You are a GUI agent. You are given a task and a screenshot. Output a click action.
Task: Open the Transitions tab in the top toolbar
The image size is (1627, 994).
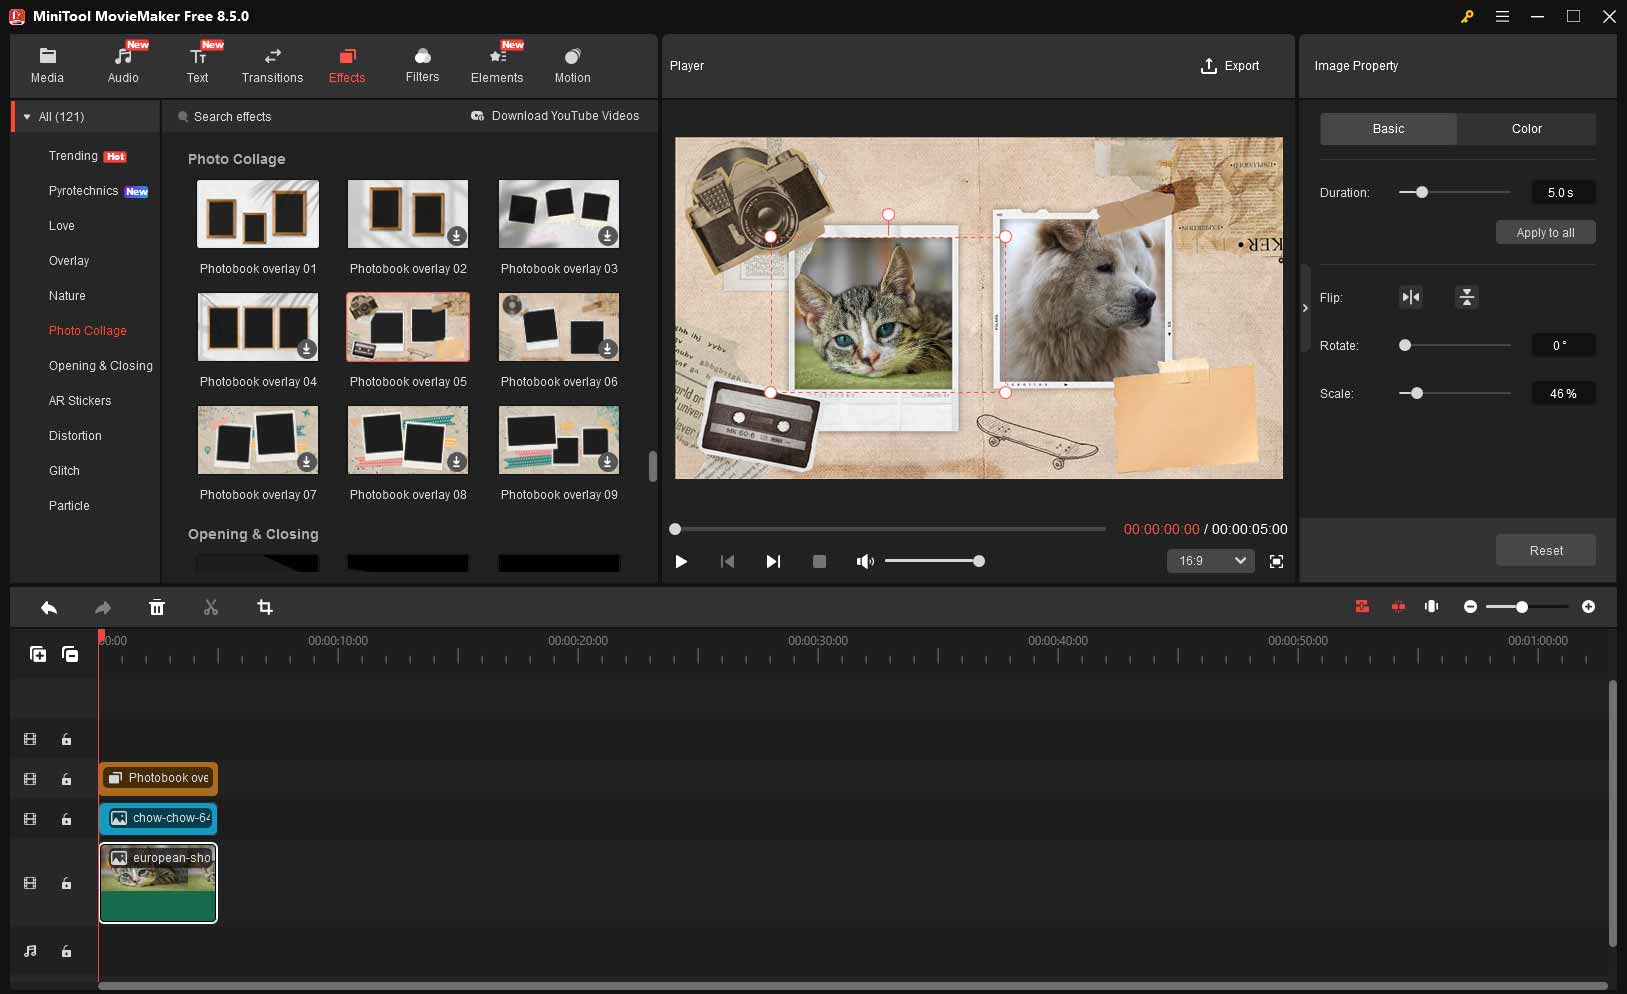click(272, 64)
